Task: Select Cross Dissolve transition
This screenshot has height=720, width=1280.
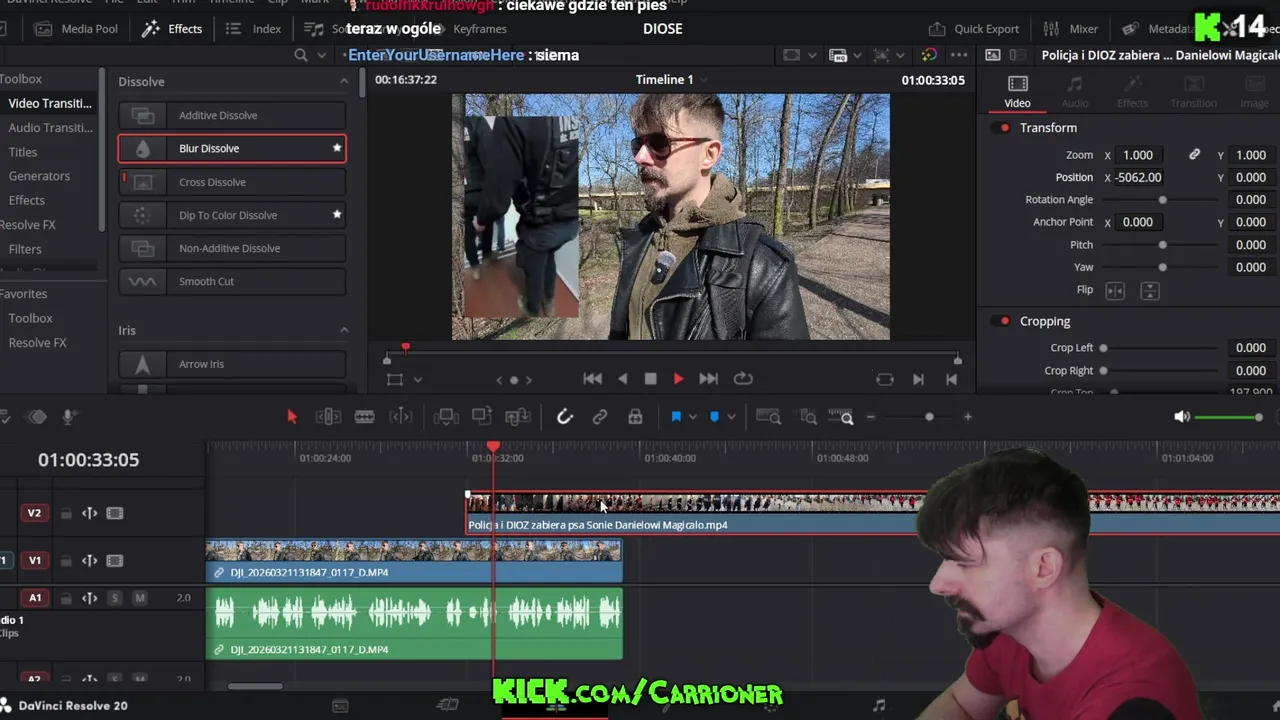Action: pyautogui.click(x=232, y=182)
